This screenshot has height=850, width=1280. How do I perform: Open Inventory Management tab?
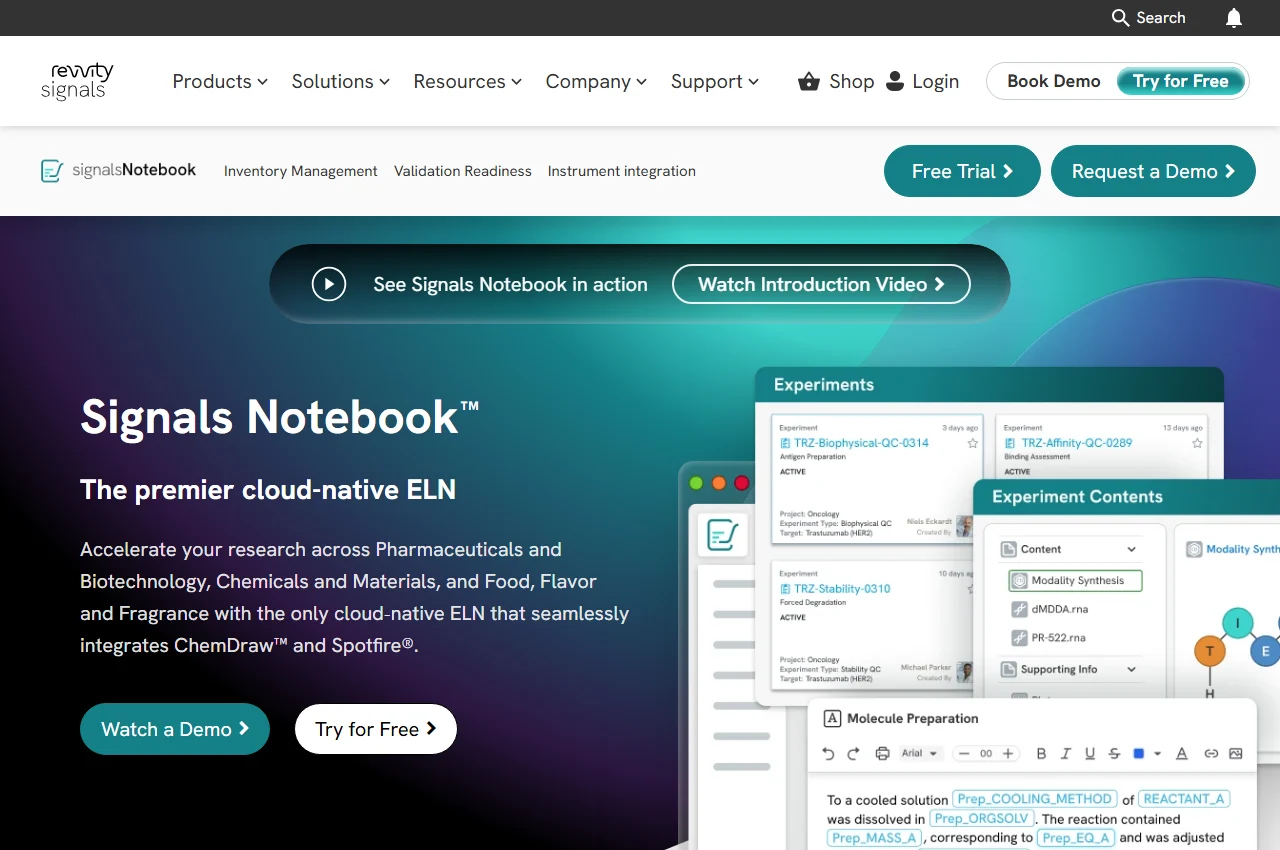(x=301, y=171)
